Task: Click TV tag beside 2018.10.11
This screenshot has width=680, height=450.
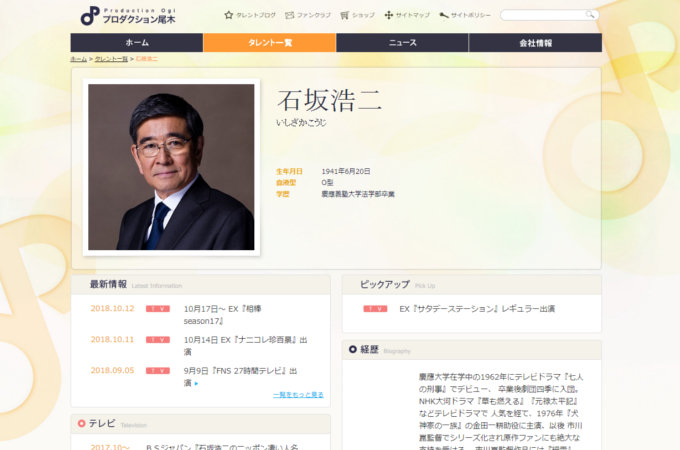Action: click(158, 340)
